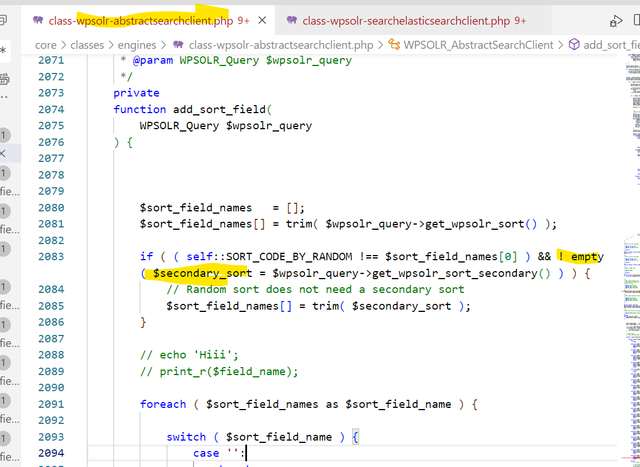Image resolution: width=640 pixels, height=467 pixels.
Task: Click line number 2083
Action: pos(51,256)
